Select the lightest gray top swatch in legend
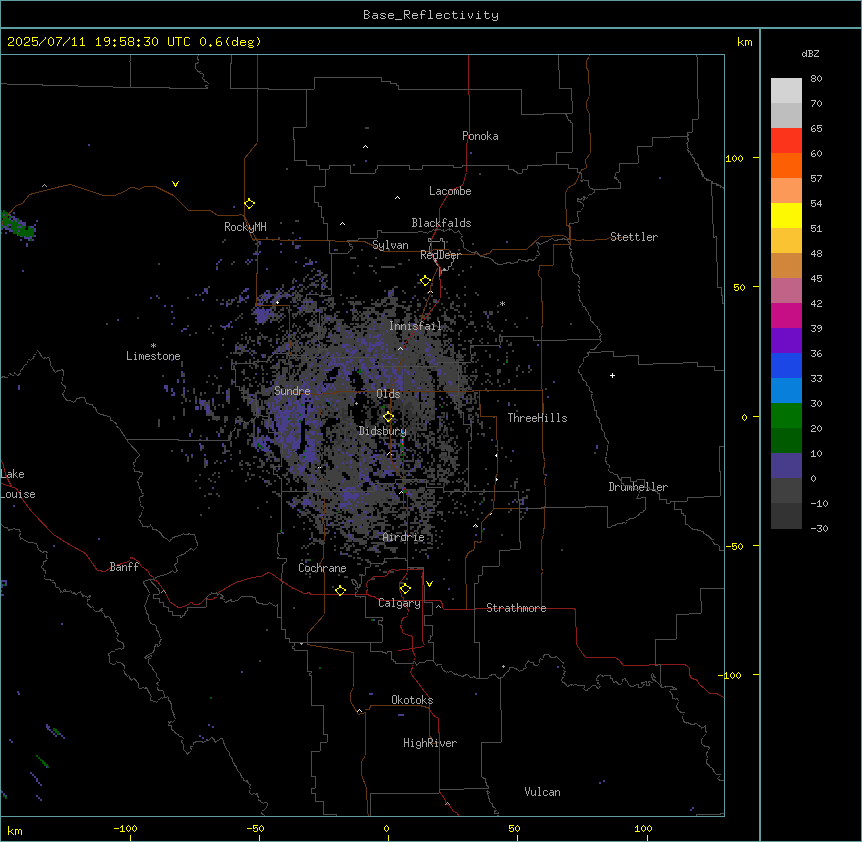This screenshot has width=862, height=842. click(x=786, y=90)
